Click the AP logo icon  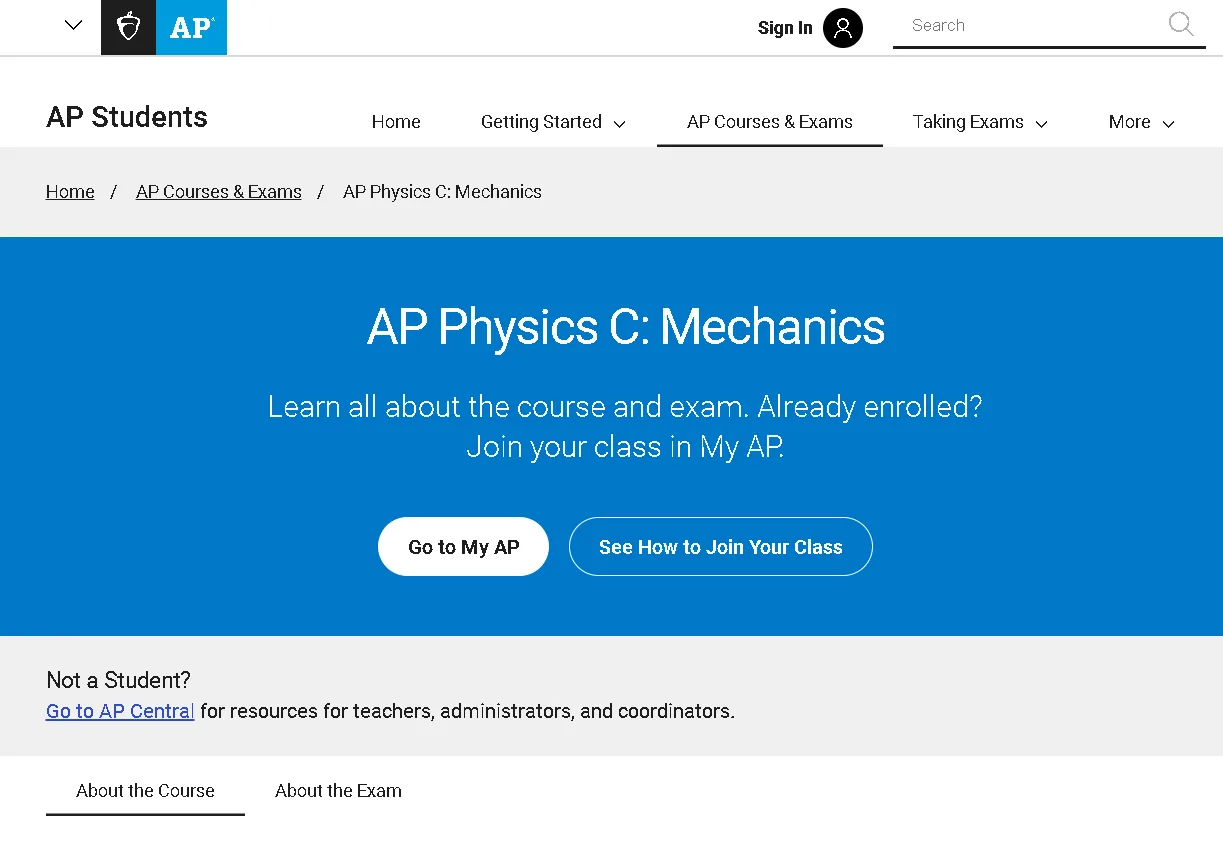190,27
